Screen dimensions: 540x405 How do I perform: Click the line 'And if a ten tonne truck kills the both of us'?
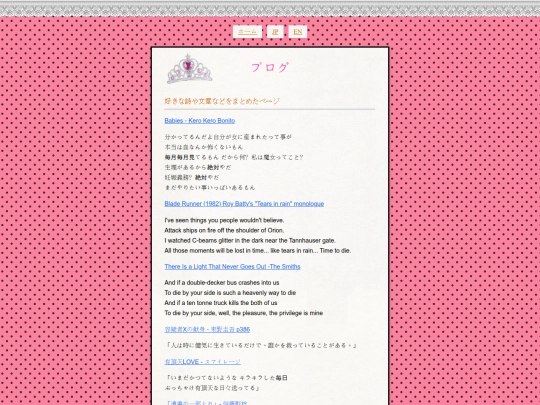click(221, 303)
